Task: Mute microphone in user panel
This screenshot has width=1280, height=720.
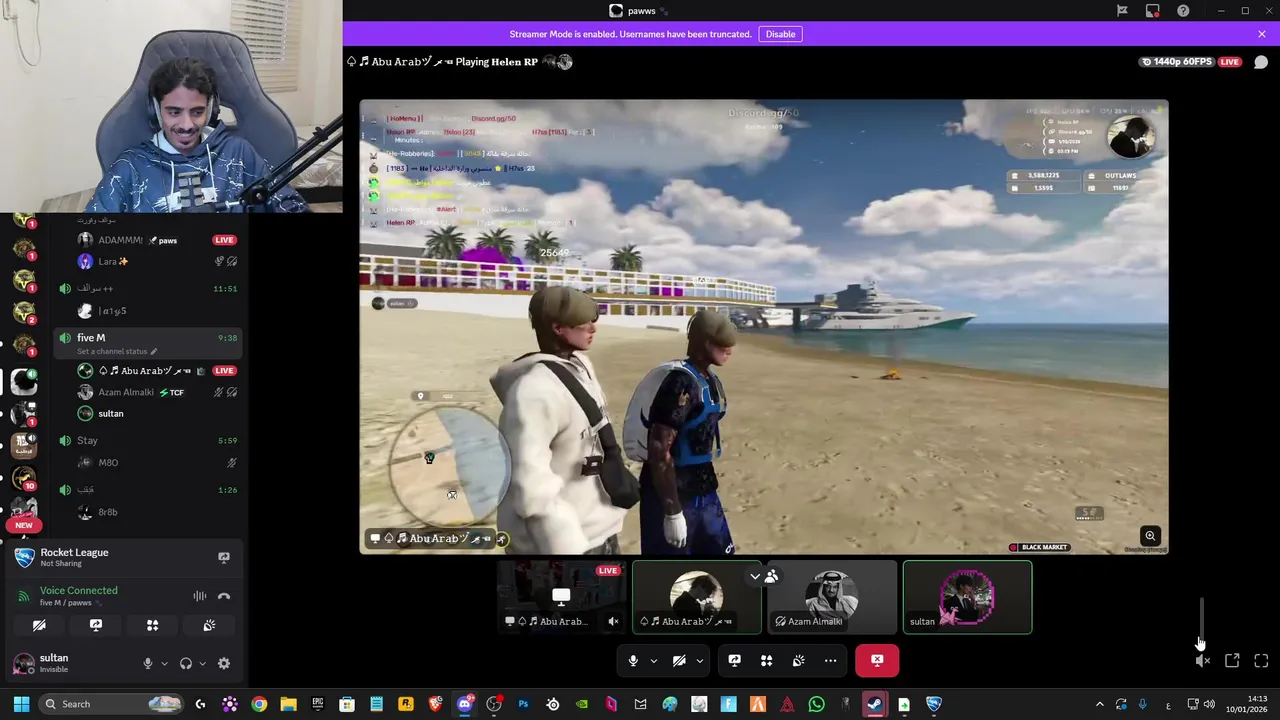Action: click(148, 663)
